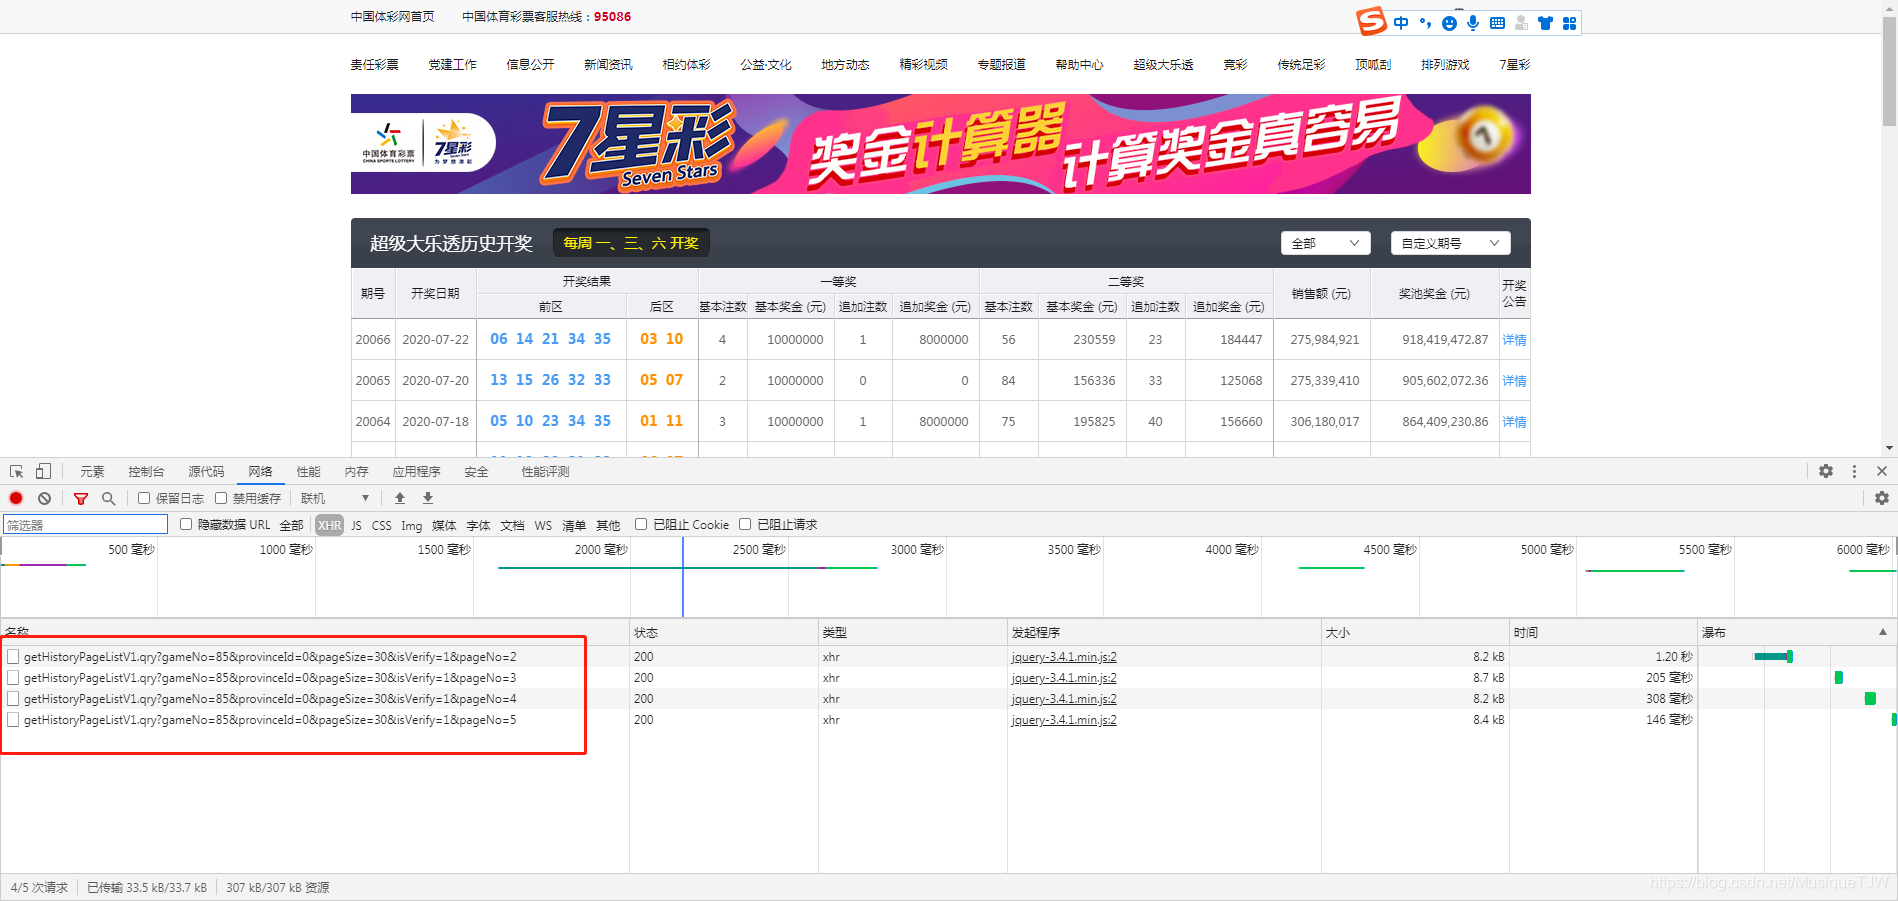Open DevTools more options three-dot menu
The height and width of the screenshot is (901, 1898).
pos(1854,471)
